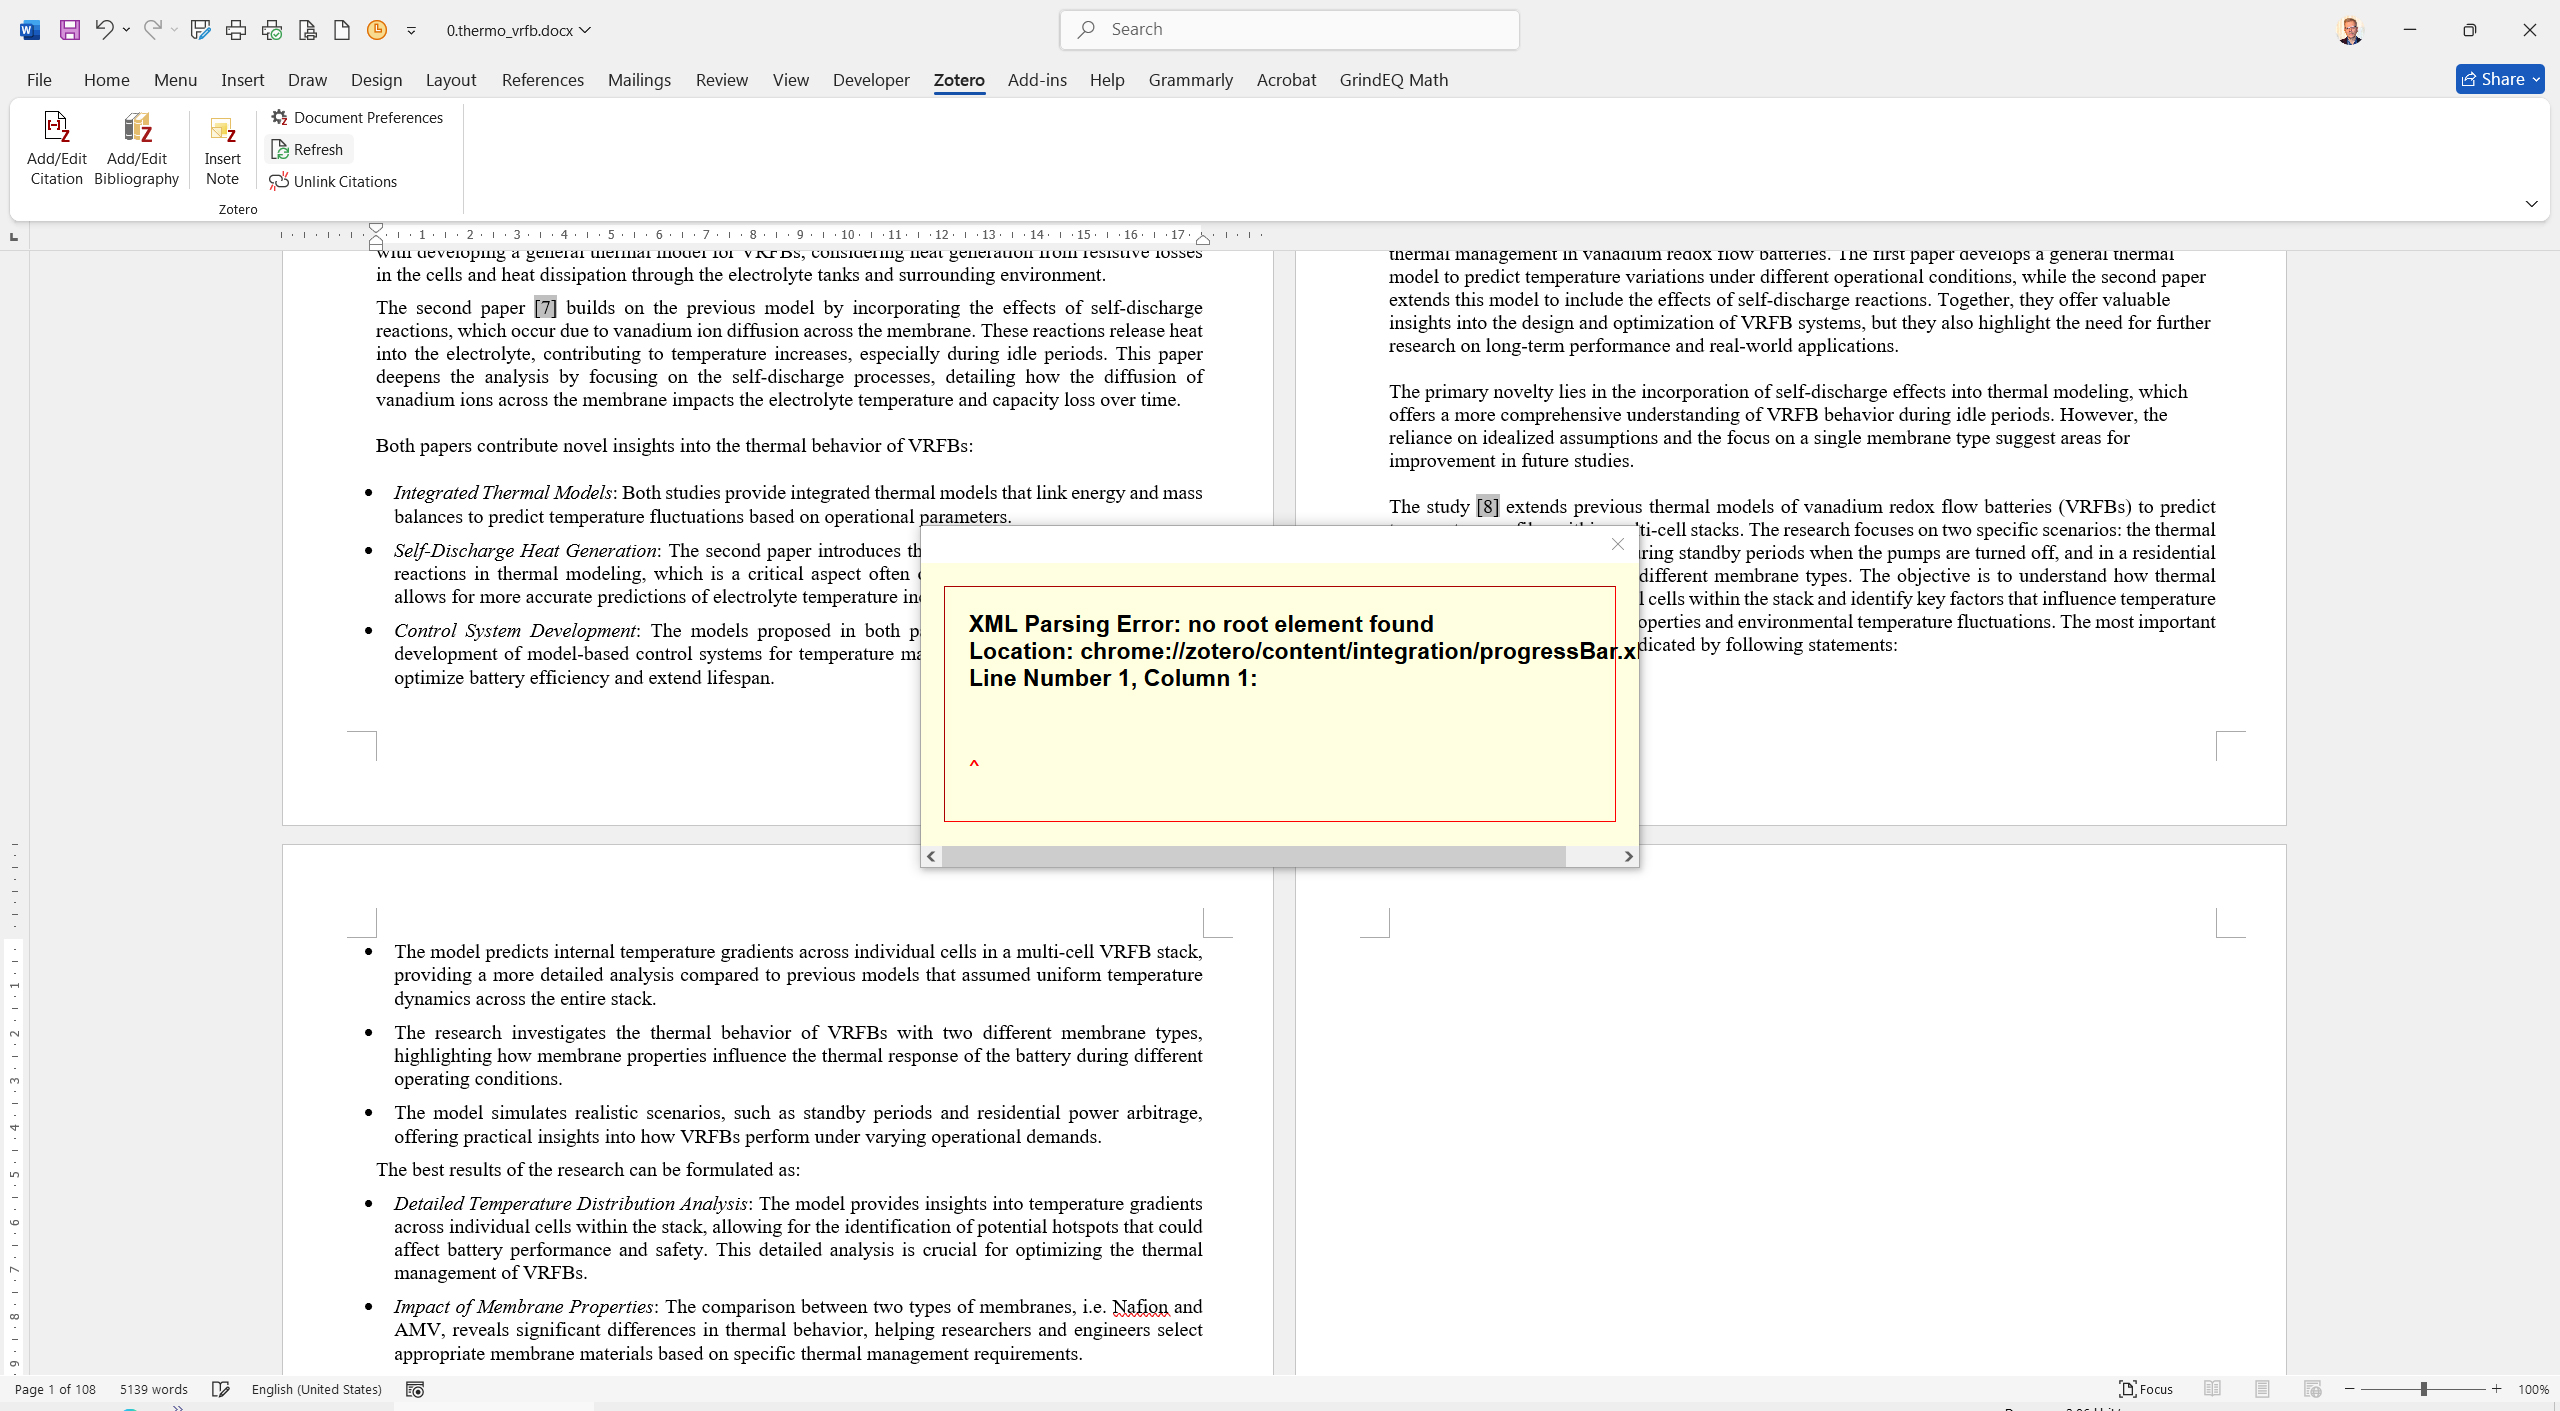Click the zoom slider handle
This screenshot has height=1411, width=2560.
pyautogui.click(x=2423, y=1389)
